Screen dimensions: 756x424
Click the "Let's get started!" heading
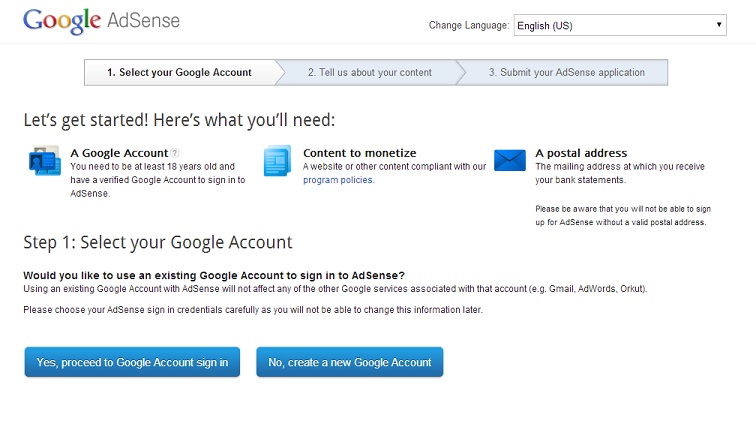(179, 120)
